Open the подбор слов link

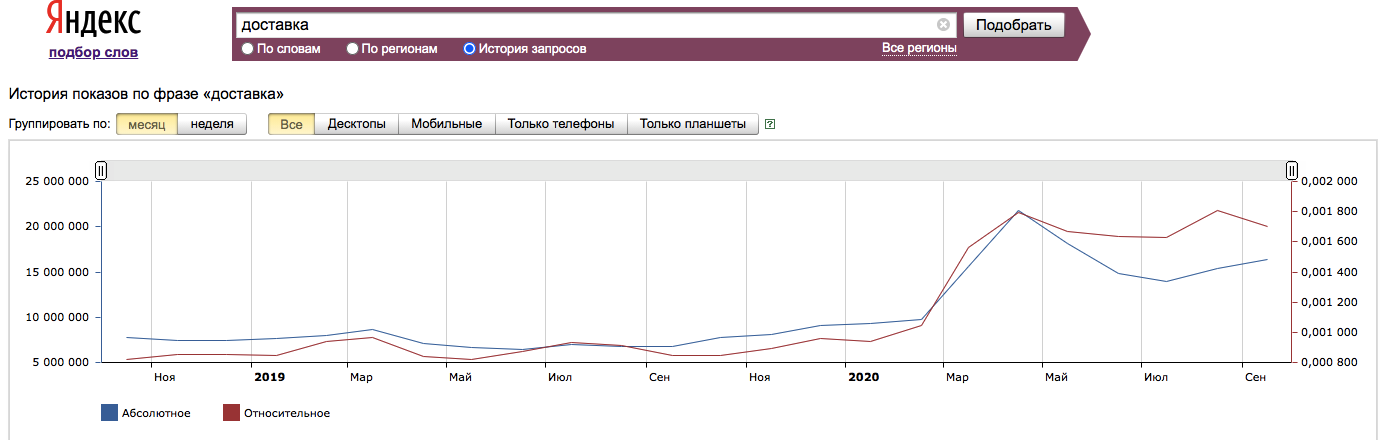click(x=93, y=52)
